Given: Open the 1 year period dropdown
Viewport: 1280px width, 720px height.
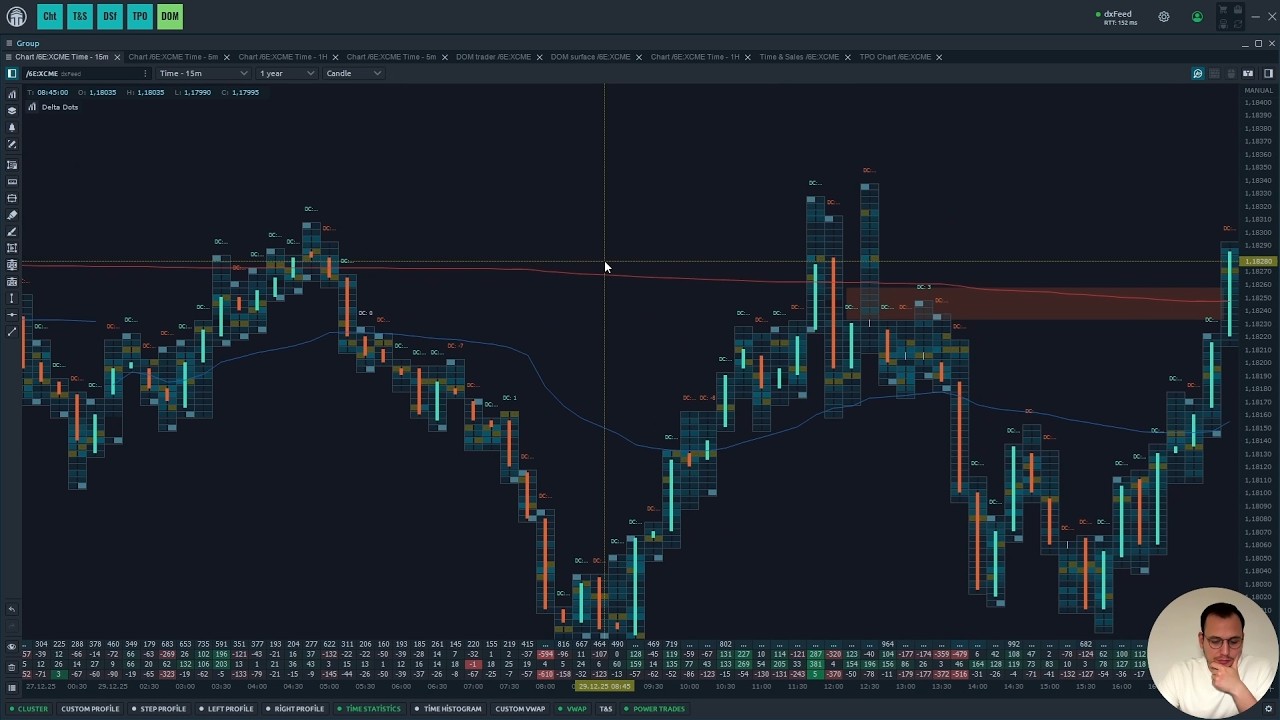Looking at the screenshot, I should coord(286,73).
